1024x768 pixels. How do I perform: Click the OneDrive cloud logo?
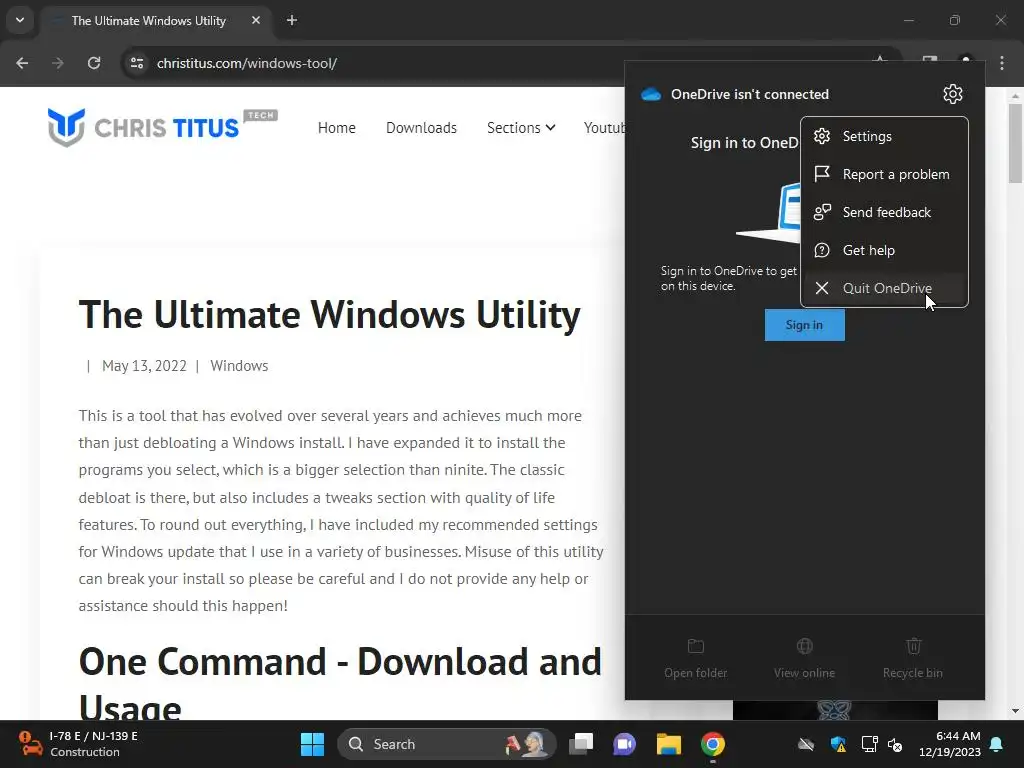pyautogui.click(x=650, y=94)
